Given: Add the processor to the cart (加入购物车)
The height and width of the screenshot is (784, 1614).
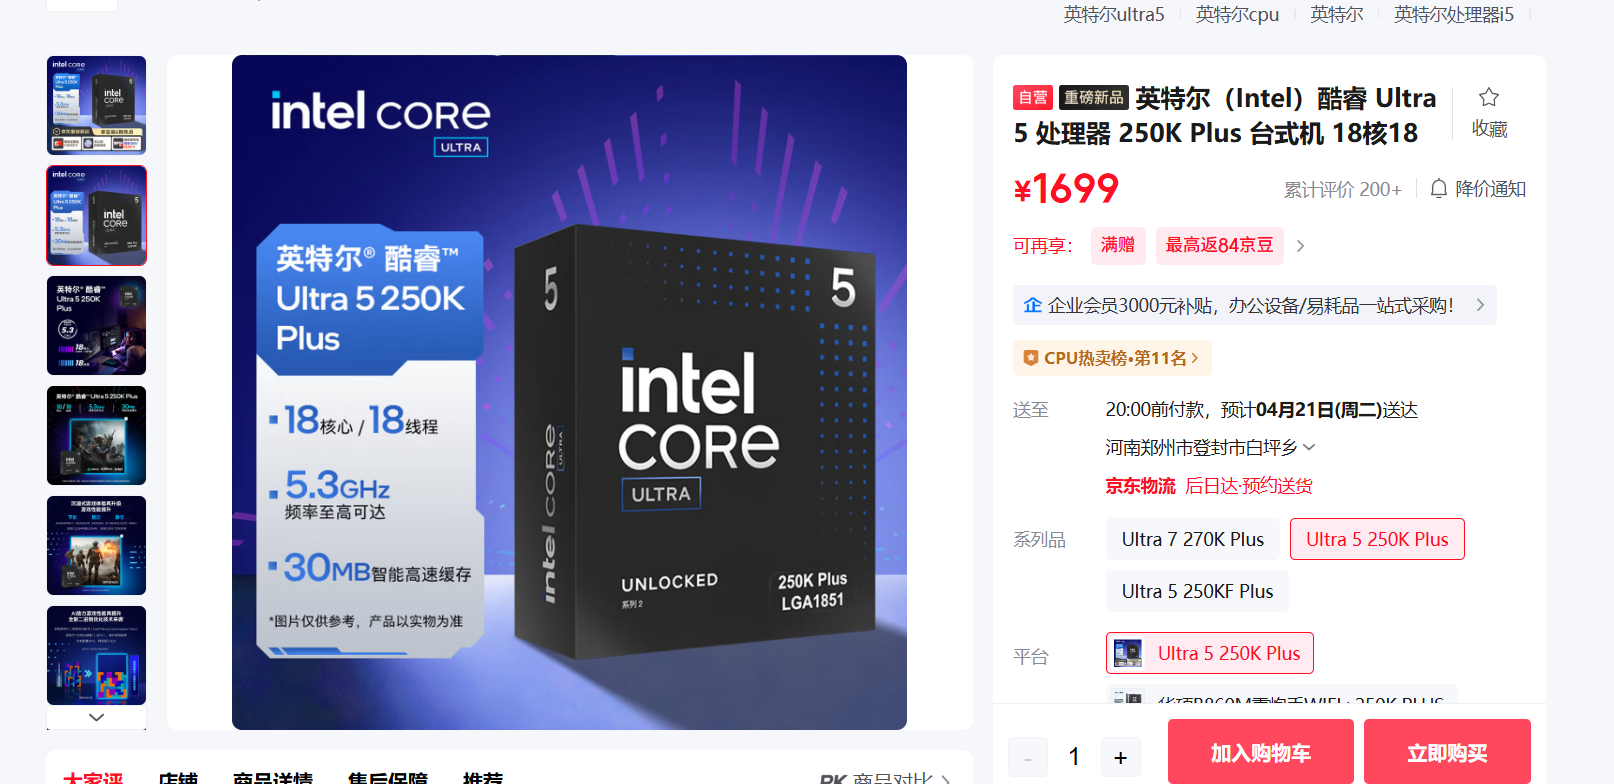Looking at the screenshot, I should coord(1260,752).
